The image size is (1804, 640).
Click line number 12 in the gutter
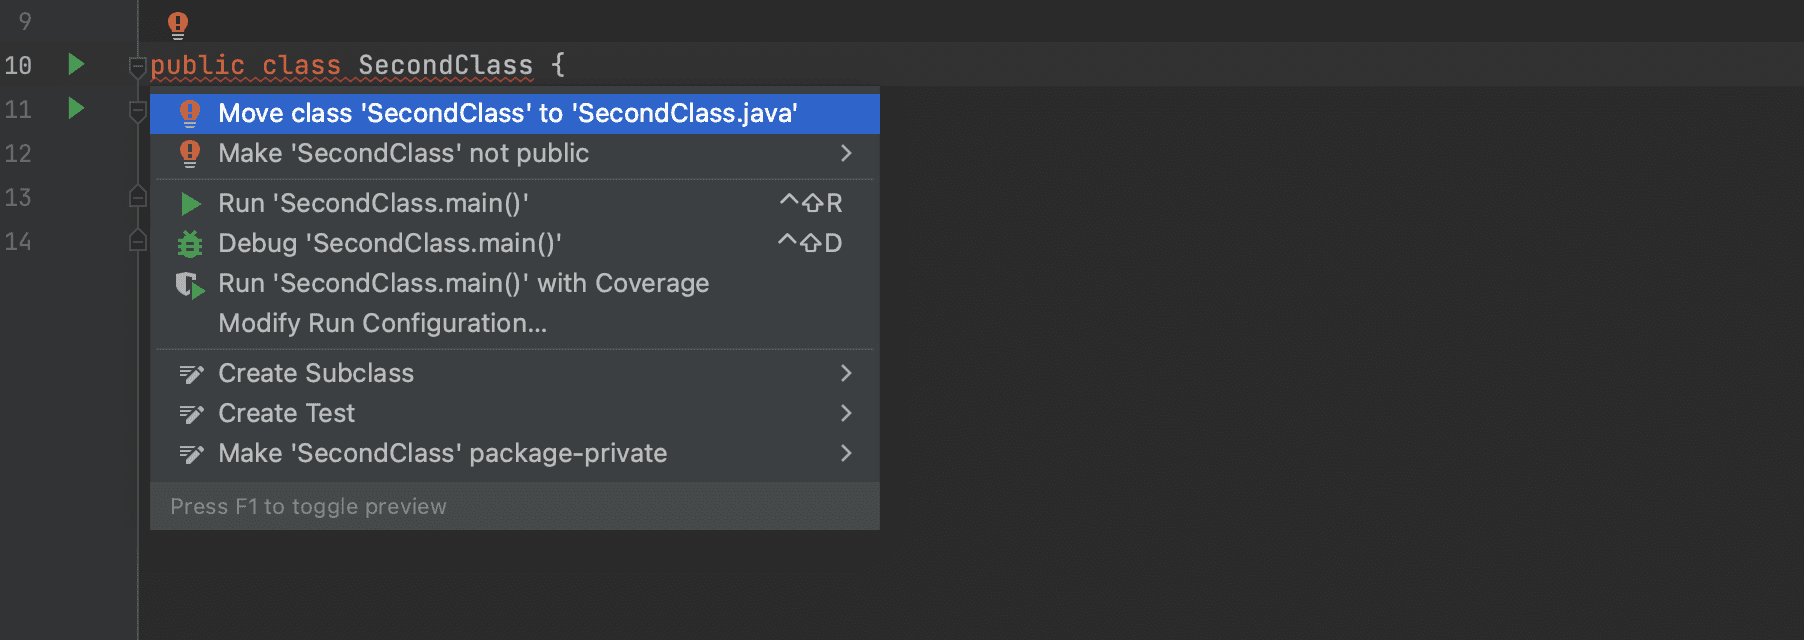[17, 153]
